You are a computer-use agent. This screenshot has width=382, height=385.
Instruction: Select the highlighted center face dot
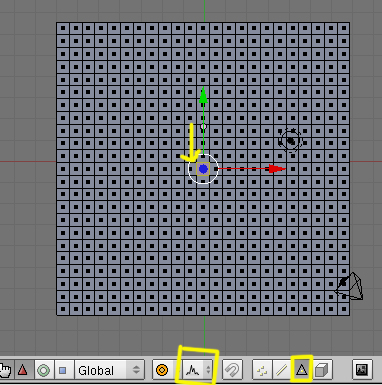[x=203, y=169]
